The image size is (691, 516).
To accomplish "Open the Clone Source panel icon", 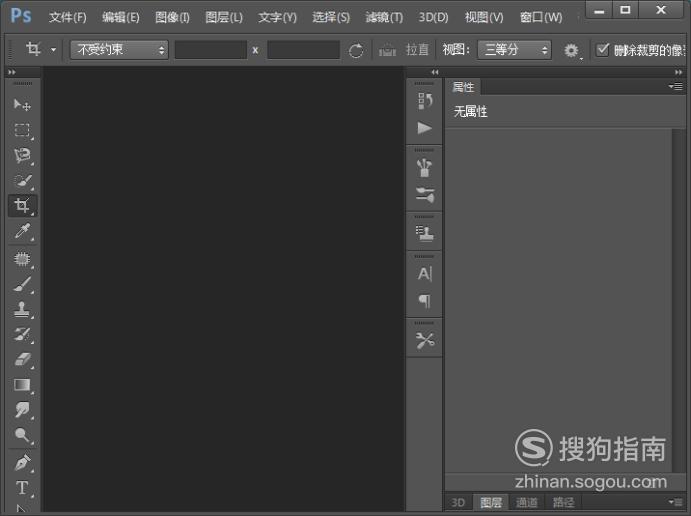I will [x=425, y=233].
